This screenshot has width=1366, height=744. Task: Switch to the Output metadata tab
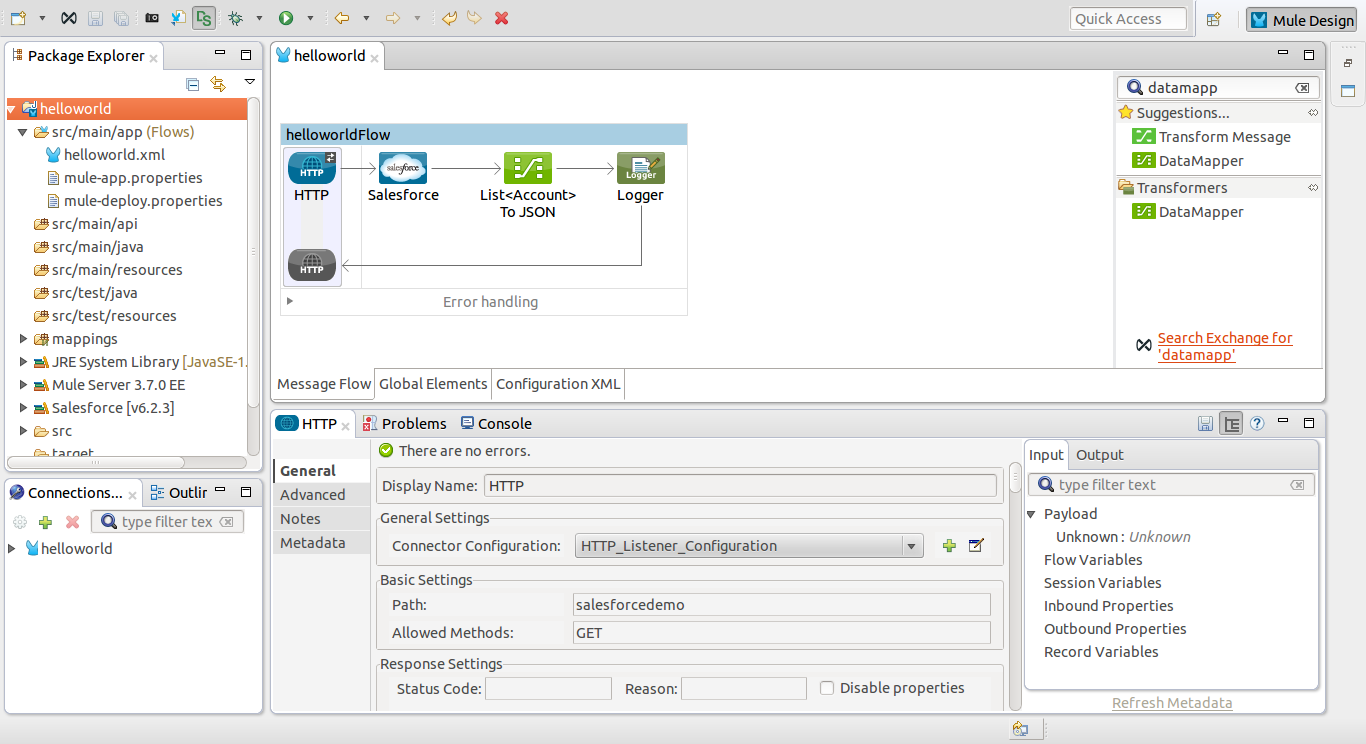(x=1100, y=455)
